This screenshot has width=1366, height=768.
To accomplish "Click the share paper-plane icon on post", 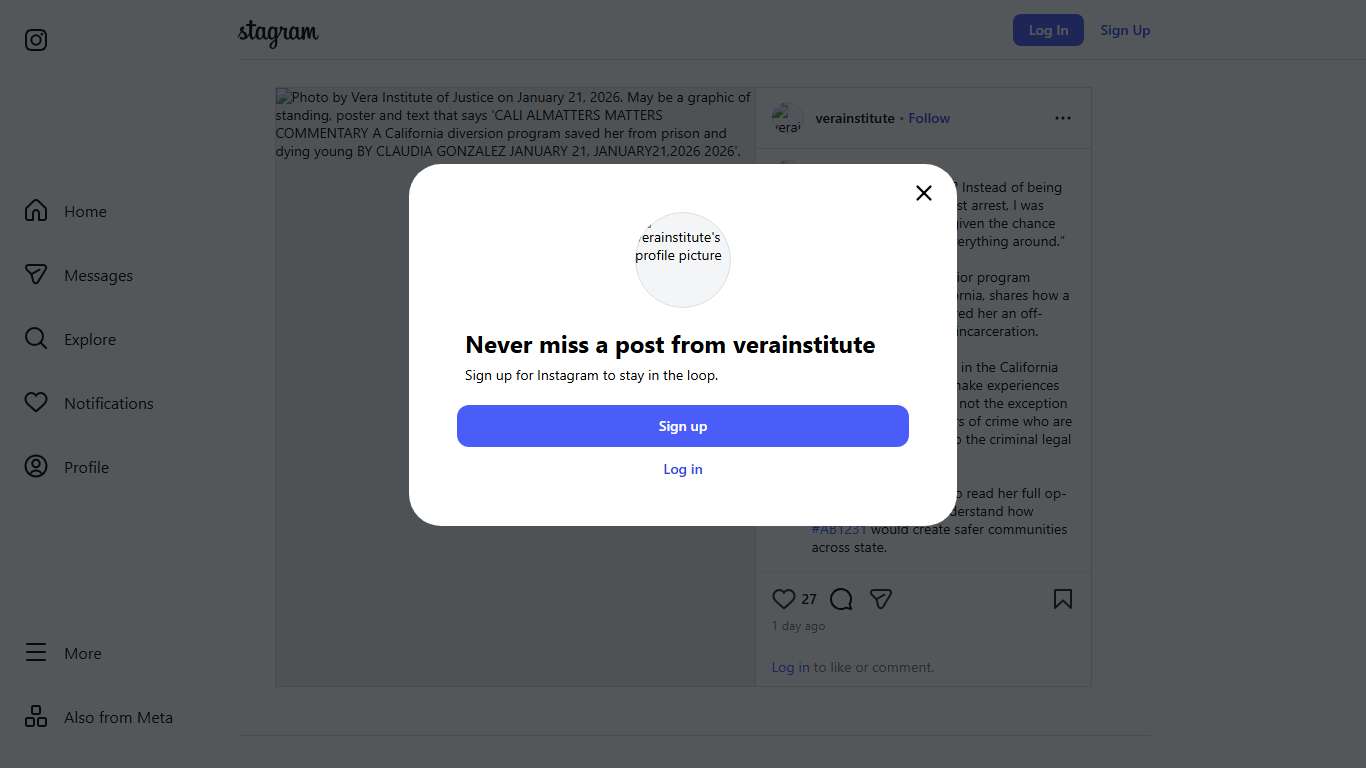I will (x=881, y=599).
